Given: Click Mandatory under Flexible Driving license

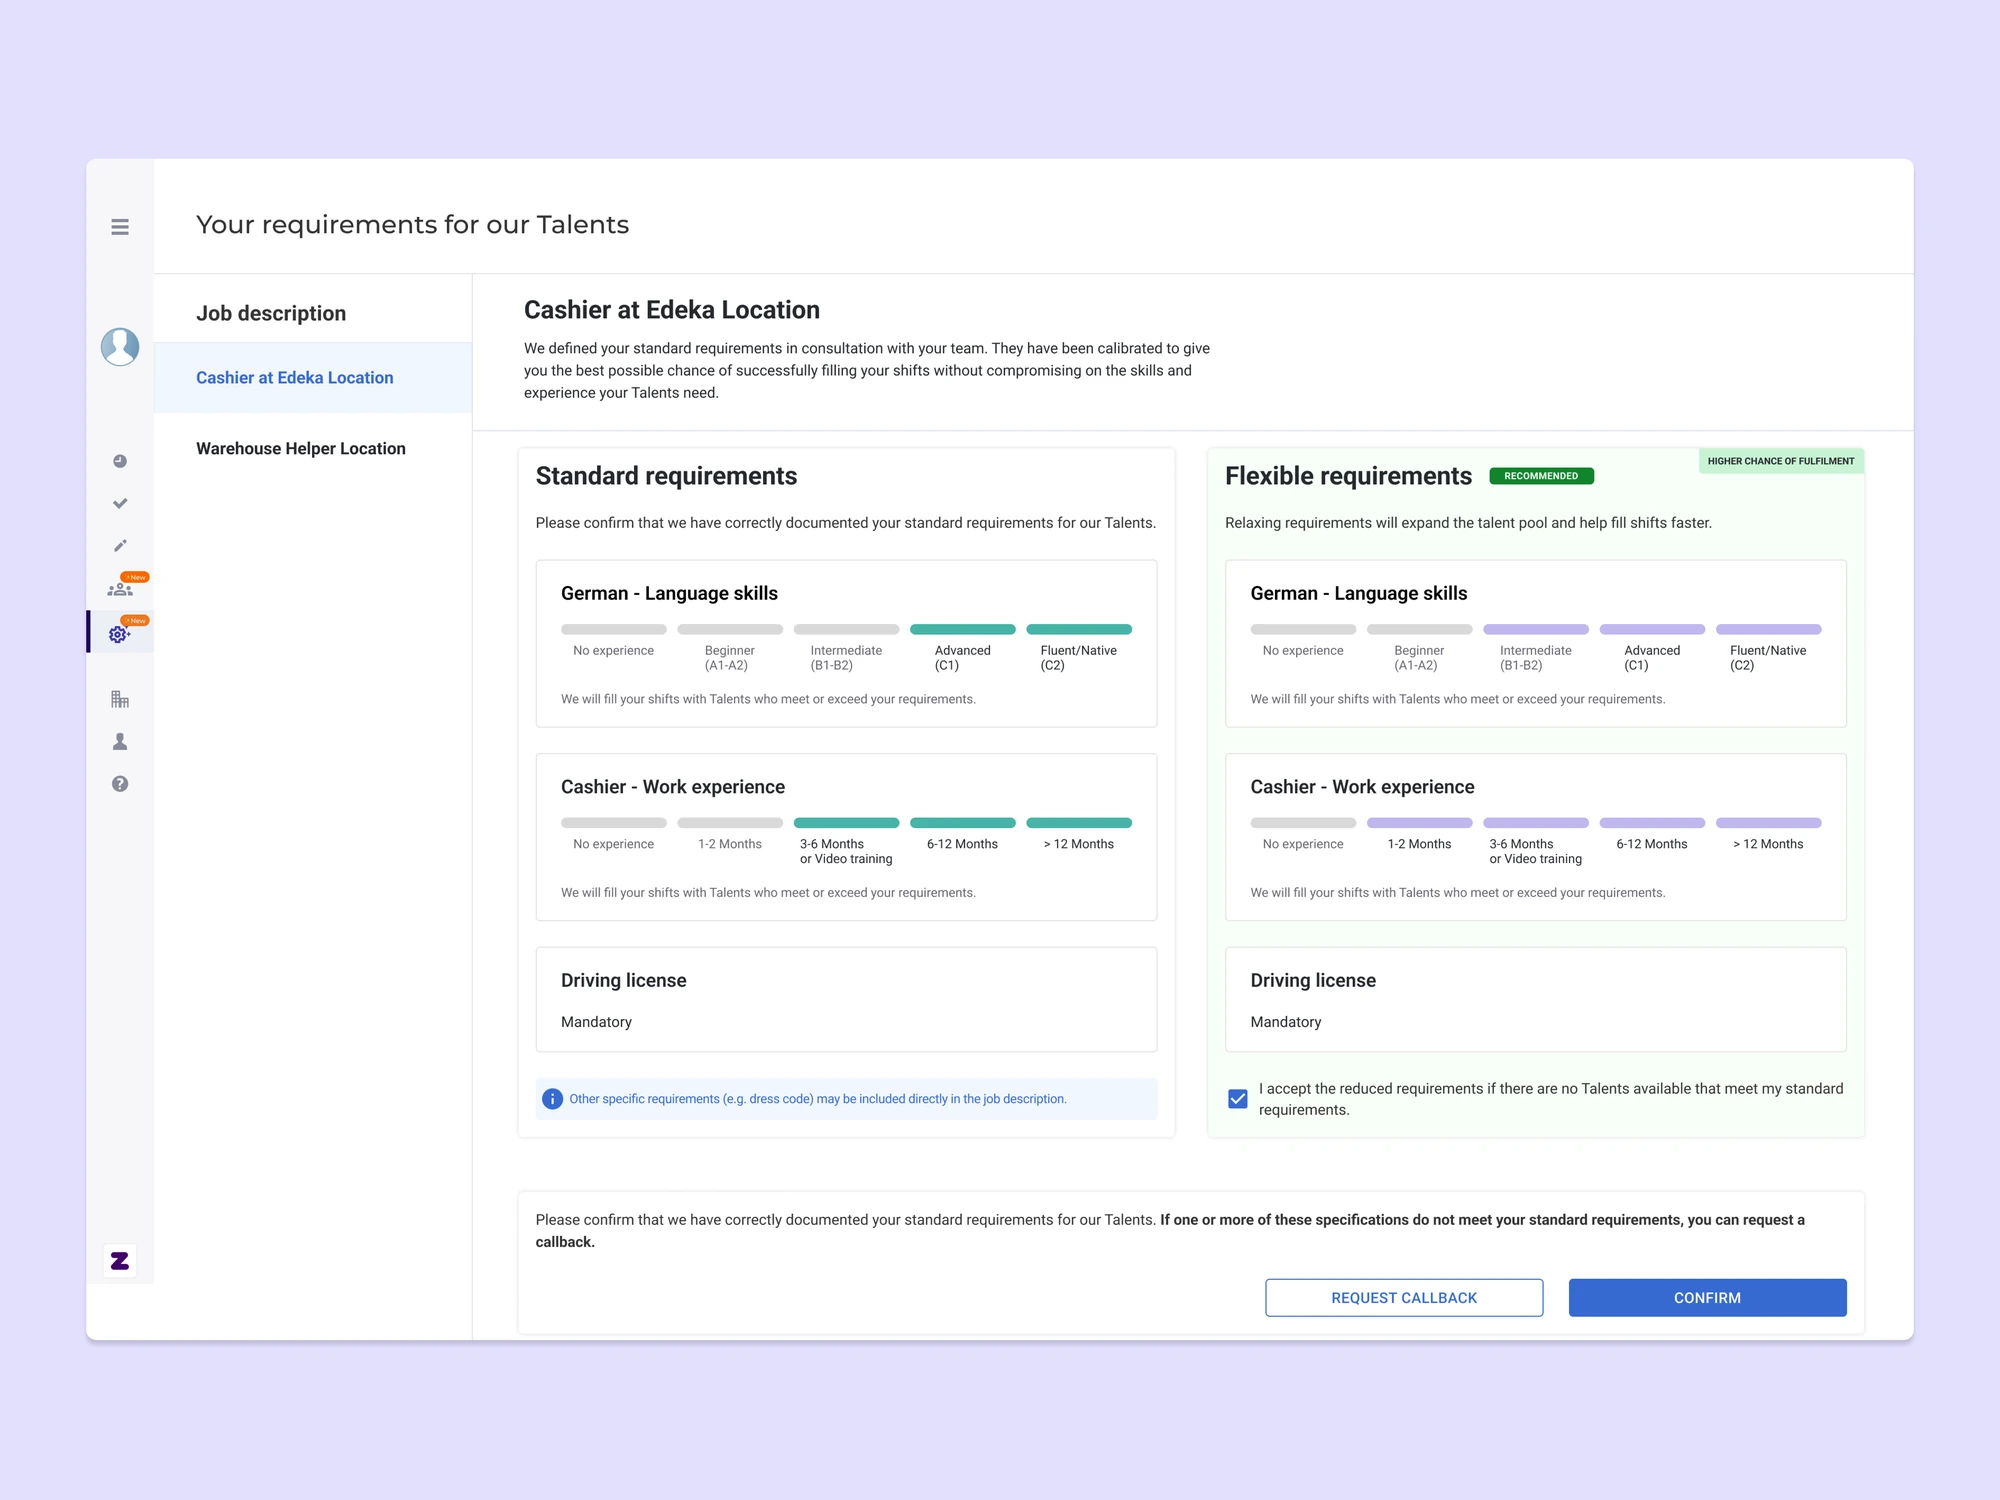Looking at the screenshot, I should [1286, 1022].
